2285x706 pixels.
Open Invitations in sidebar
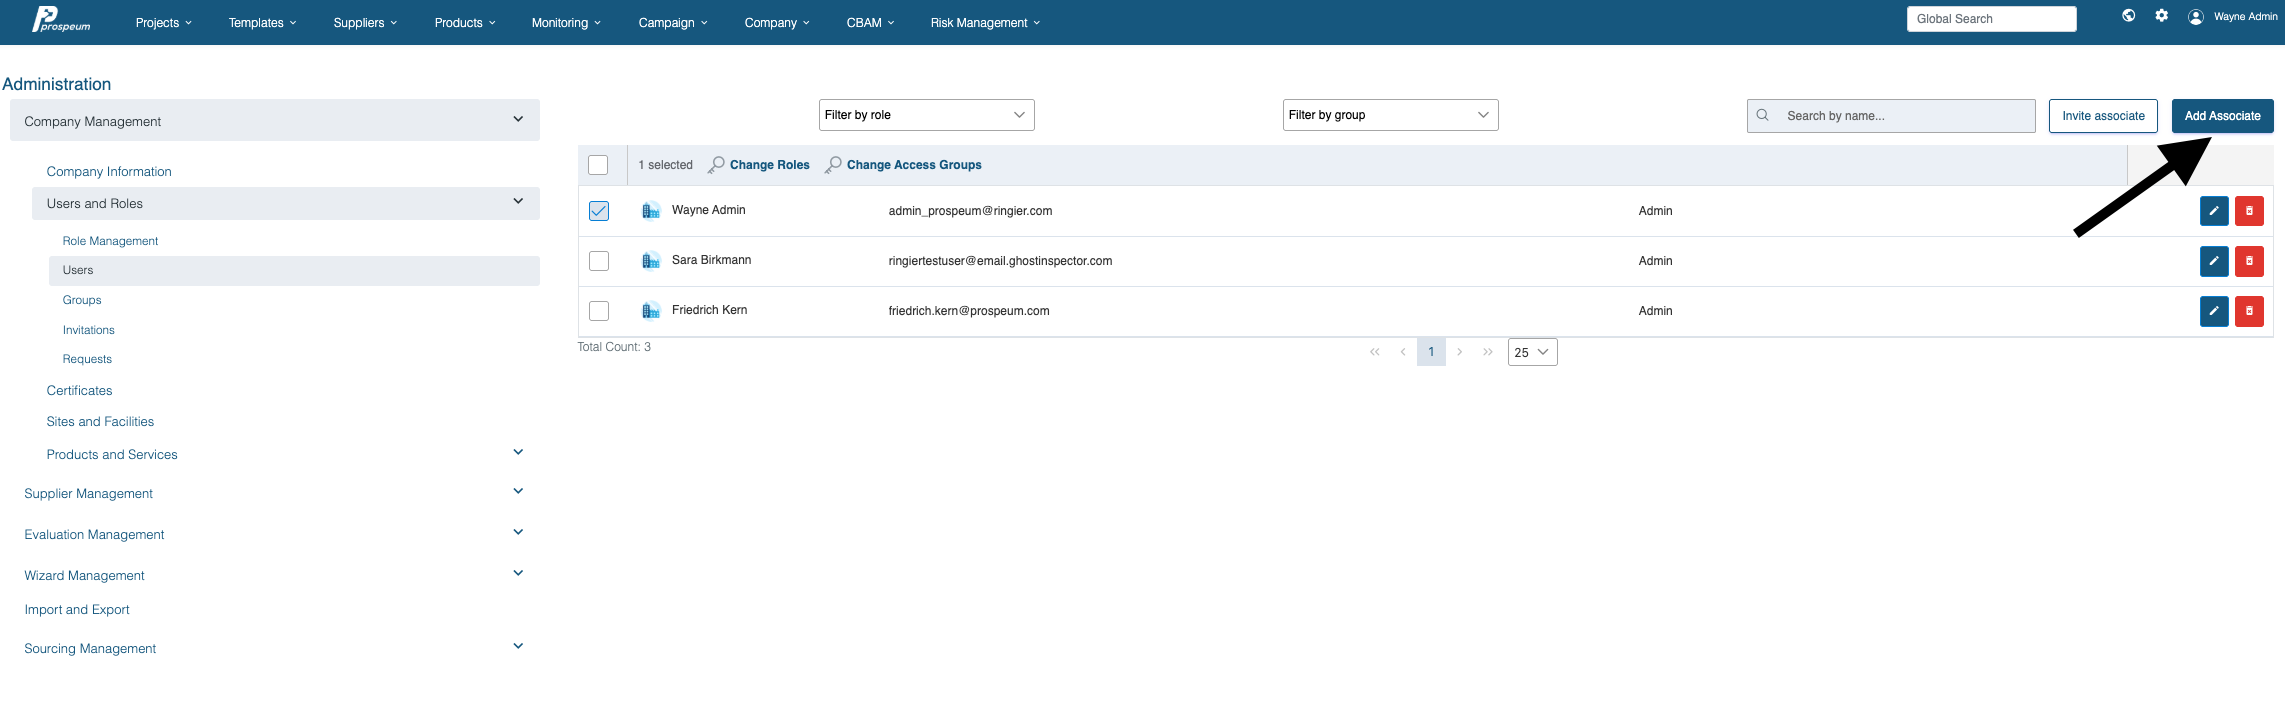pos(88,330)
